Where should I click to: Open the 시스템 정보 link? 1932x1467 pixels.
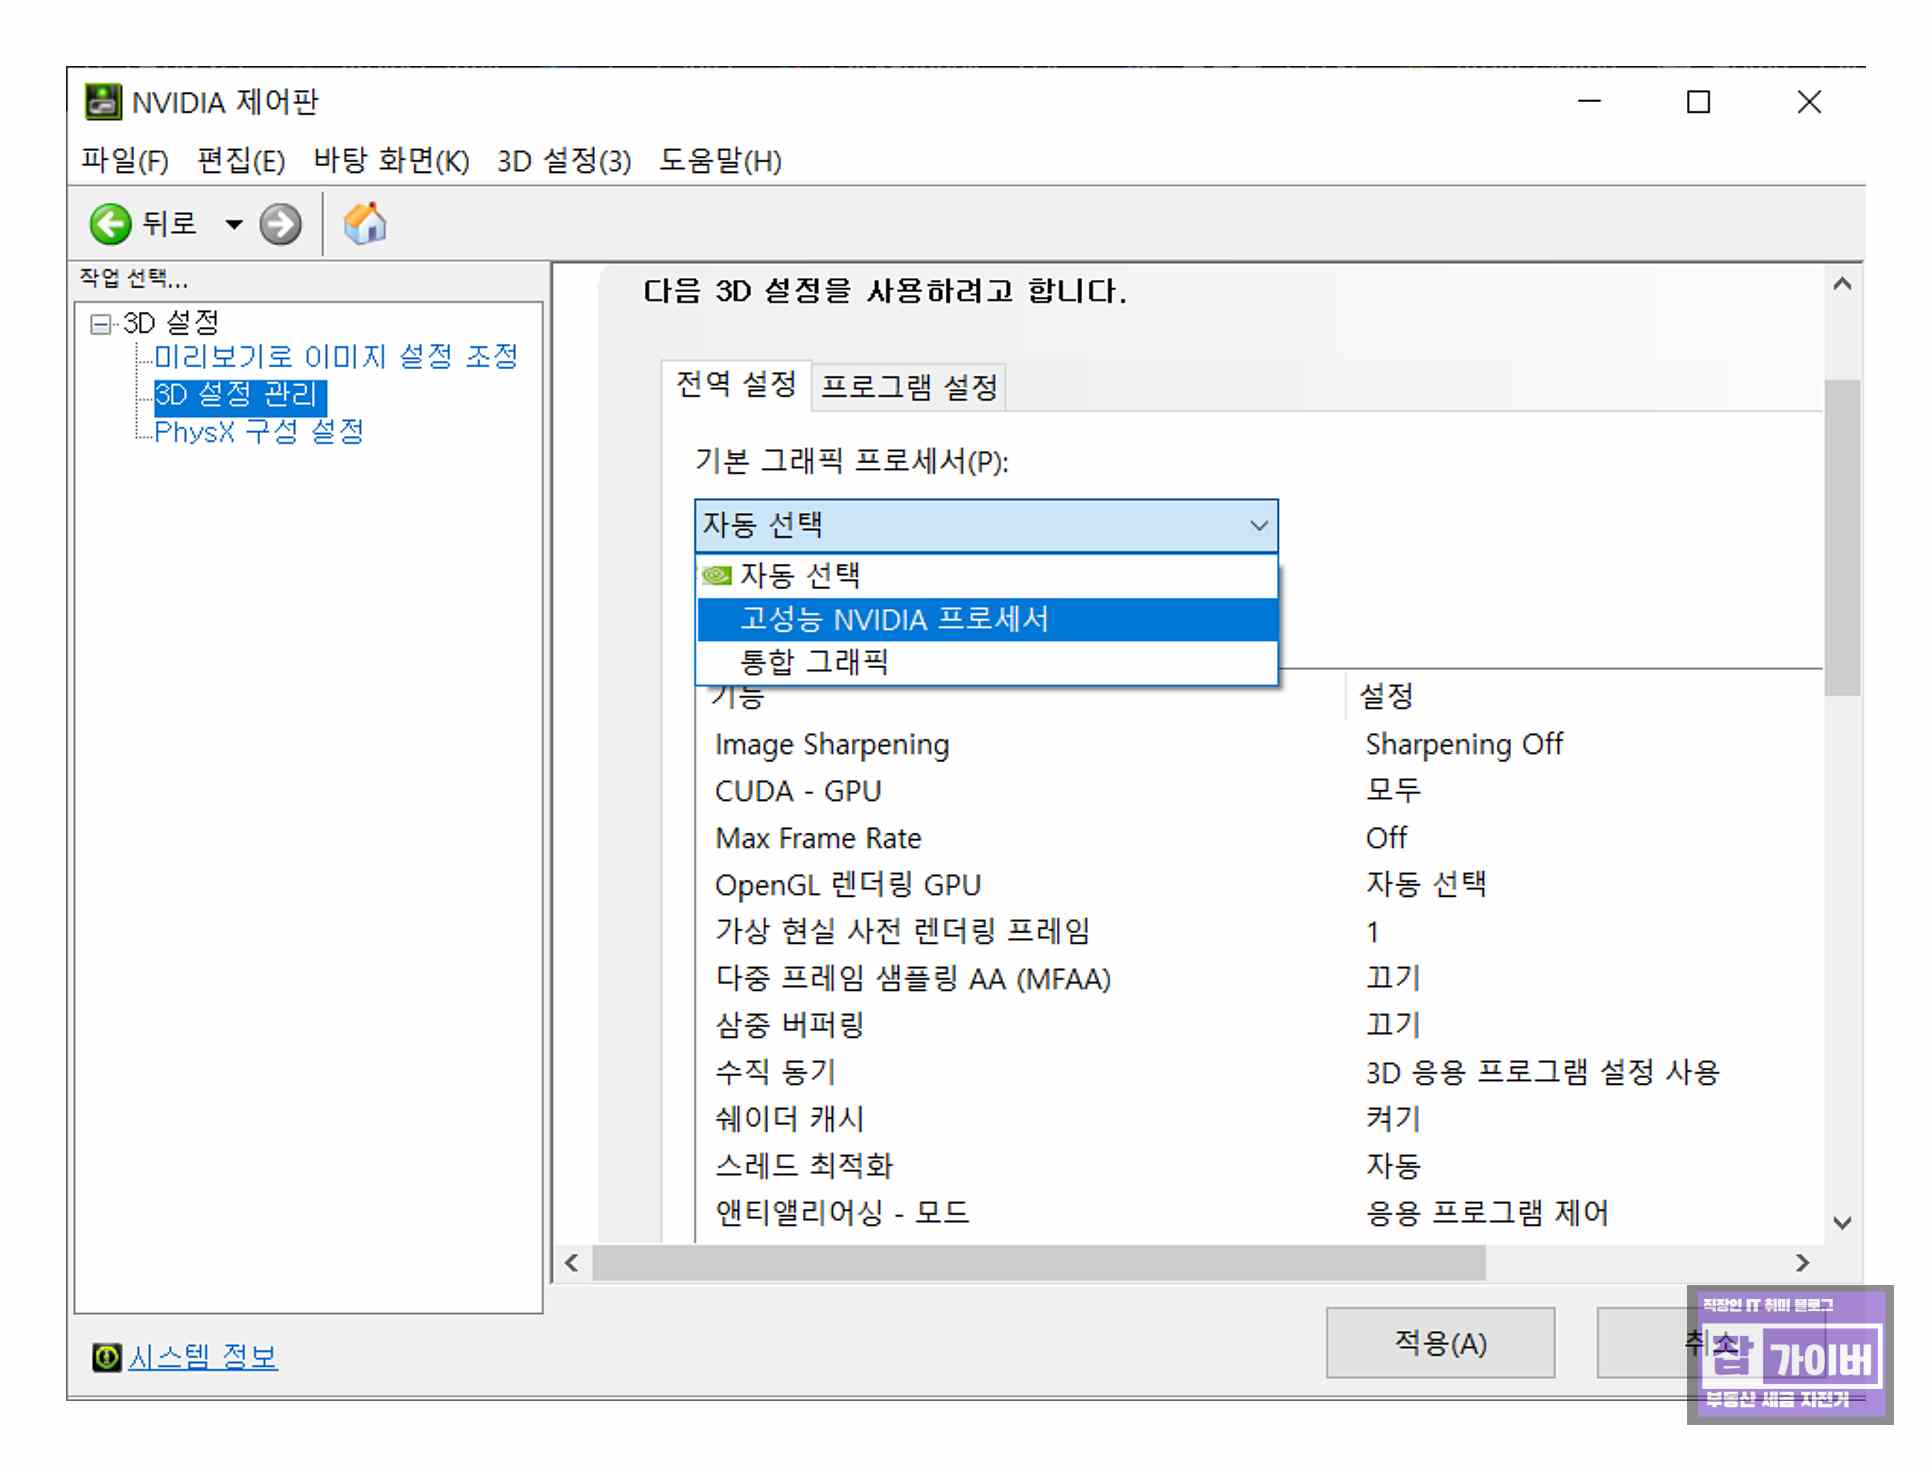point(203,1357)
